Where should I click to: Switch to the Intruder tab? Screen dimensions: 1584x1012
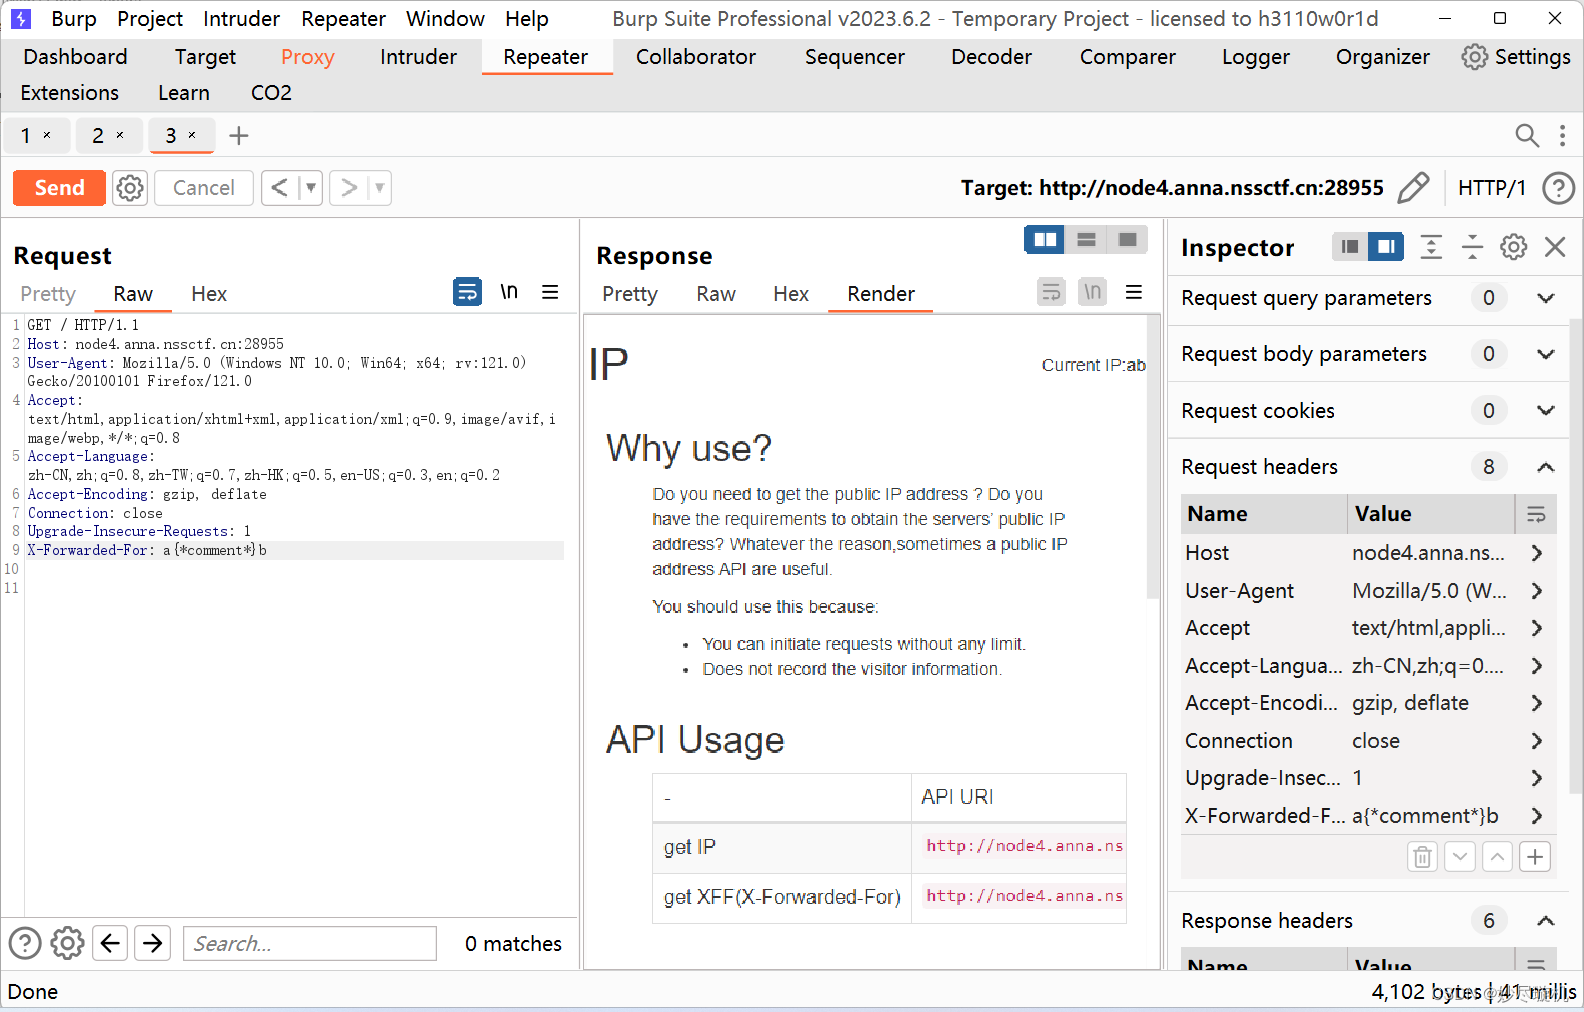418,57
